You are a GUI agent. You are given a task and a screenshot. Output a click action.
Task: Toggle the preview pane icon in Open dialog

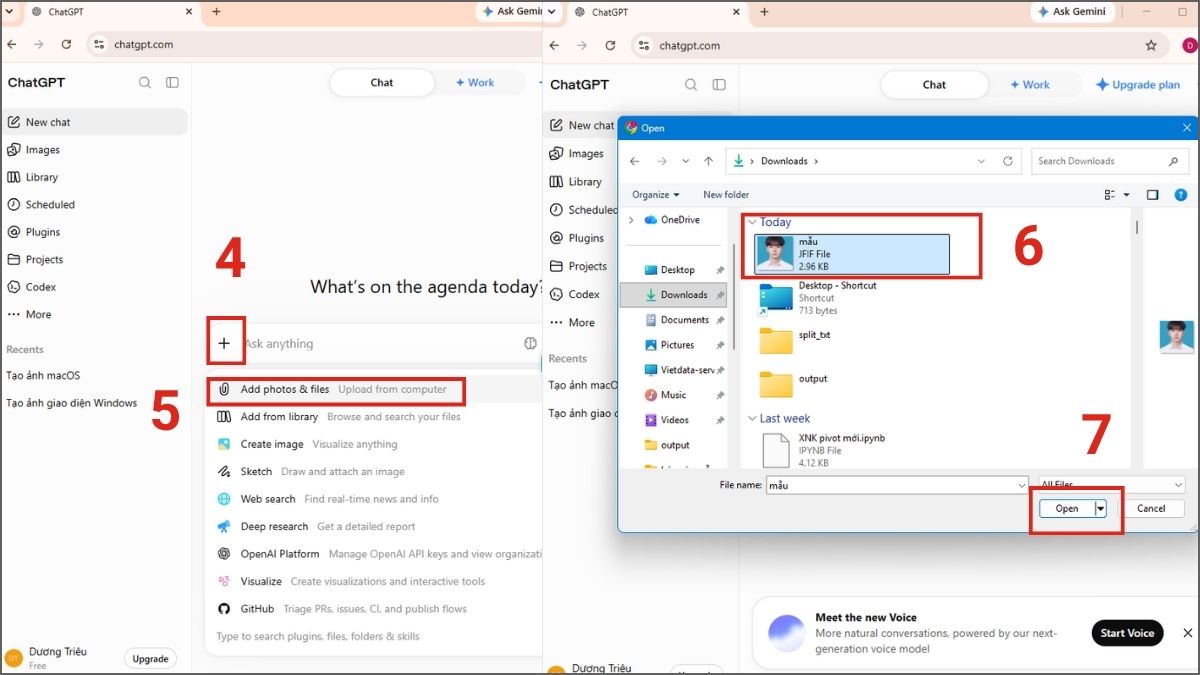(1152, 195)
